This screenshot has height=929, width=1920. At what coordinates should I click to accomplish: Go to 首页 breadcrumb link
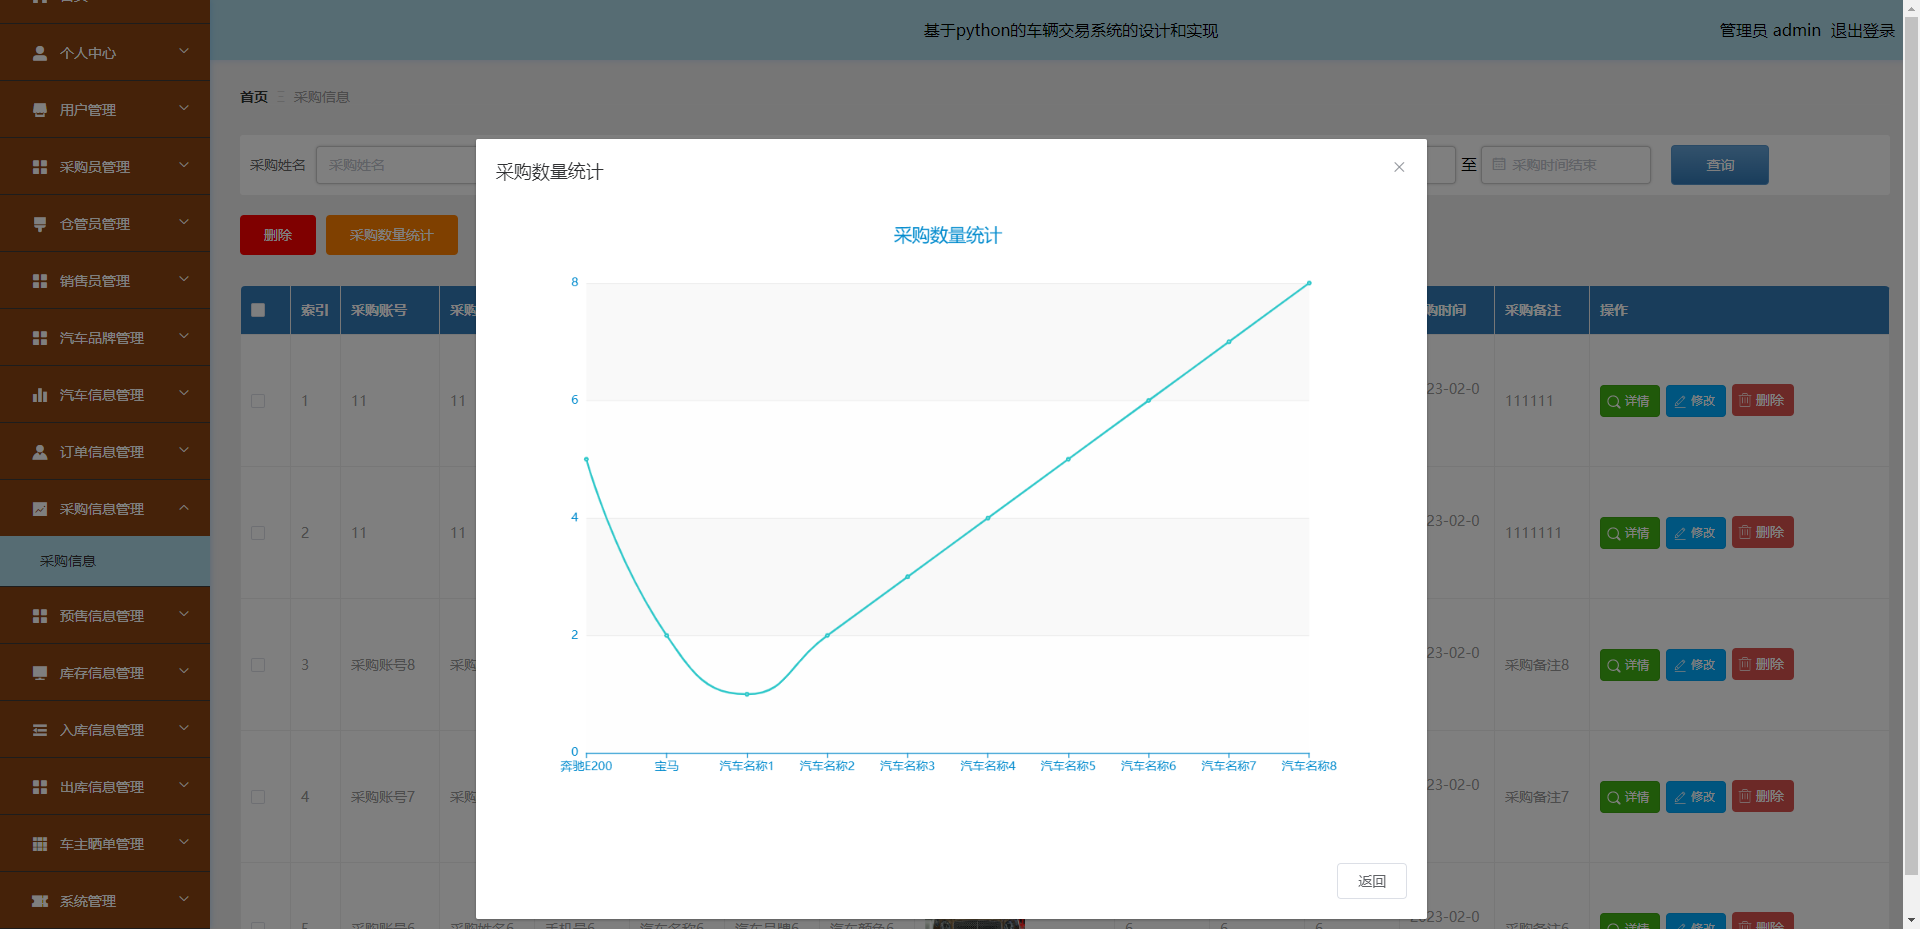point(254,97)
